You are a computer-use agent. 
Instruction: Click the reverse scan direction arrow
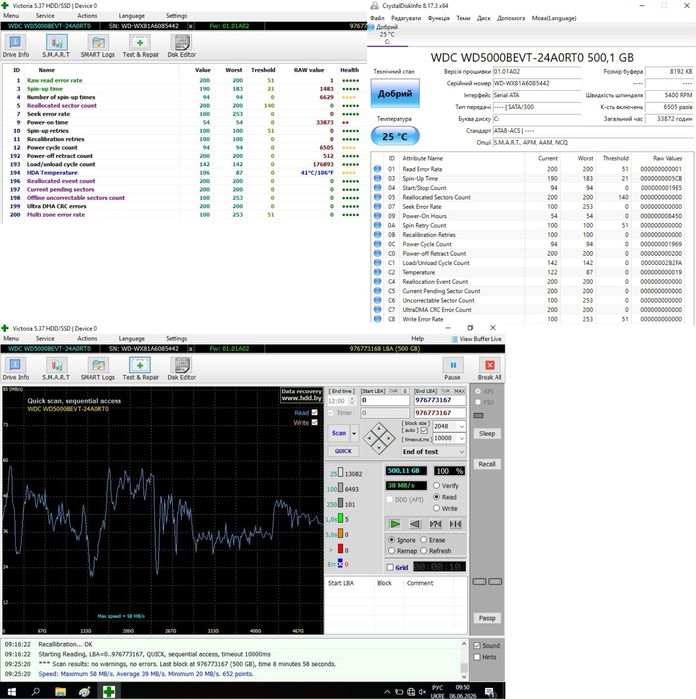point(415,524)
